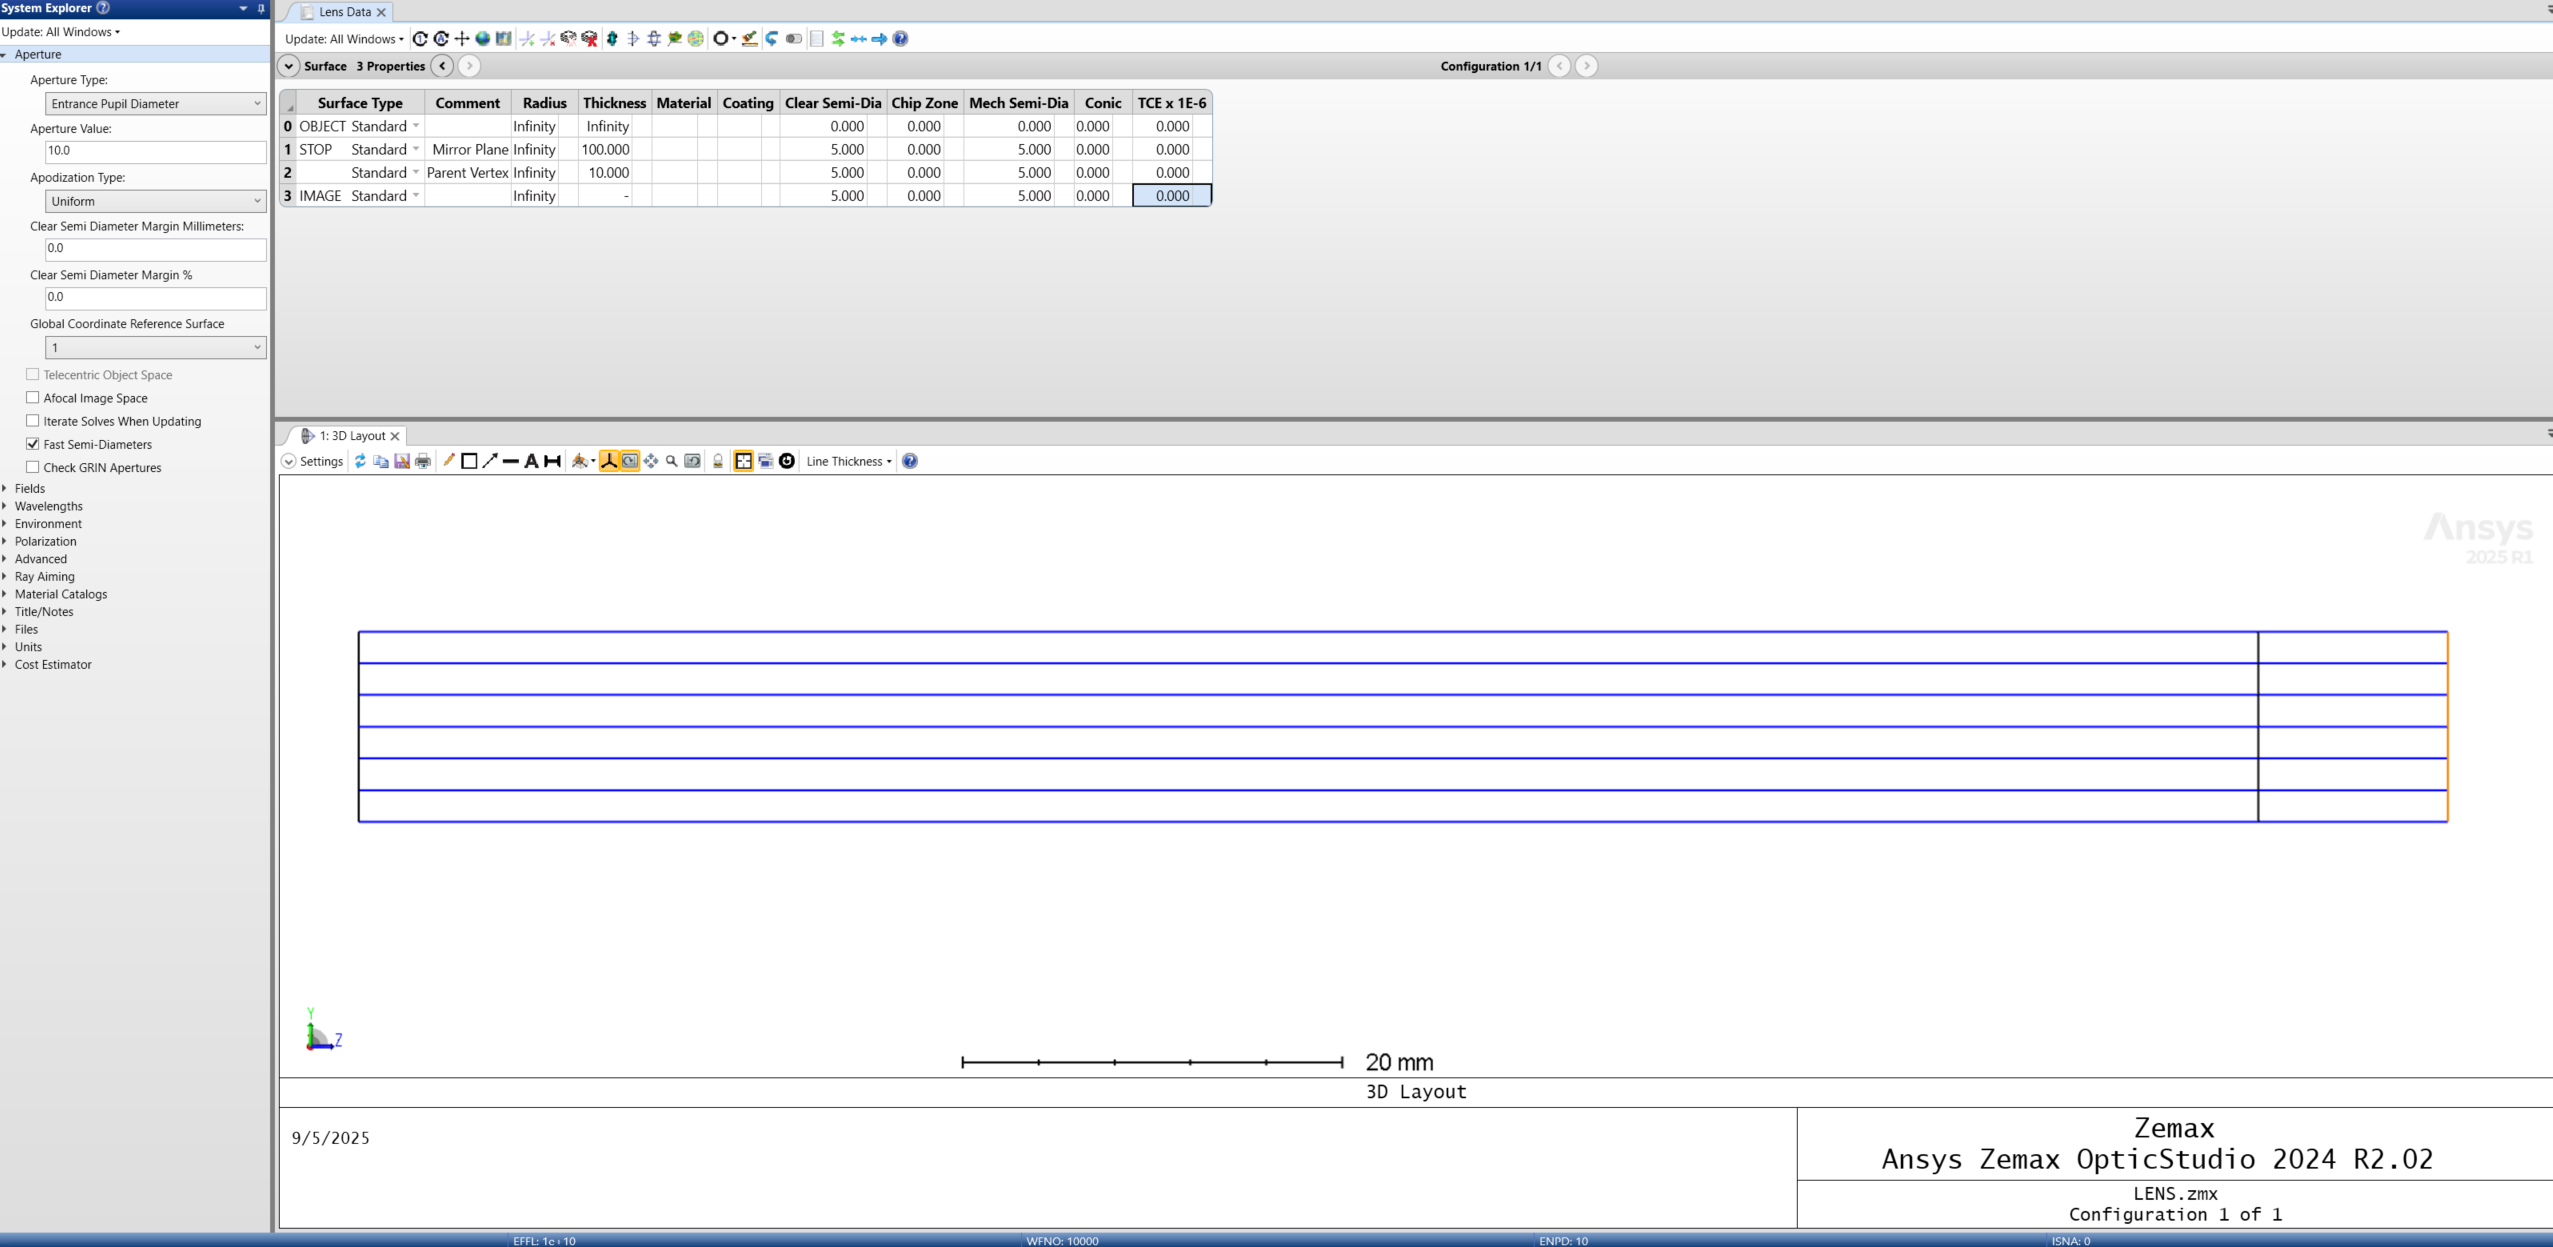
Task: Open the Apodization Type dropdown
Action: point(156,201)
